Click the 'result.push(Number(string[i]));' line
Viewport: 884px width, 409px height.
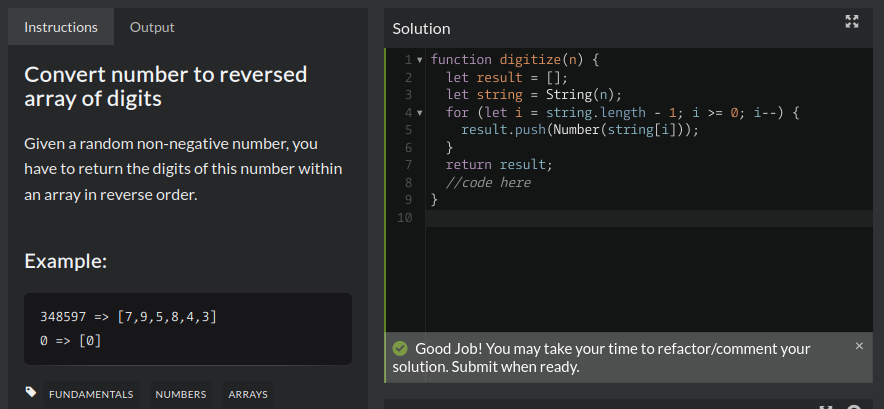pyautogui.click(x=580, y=130)
